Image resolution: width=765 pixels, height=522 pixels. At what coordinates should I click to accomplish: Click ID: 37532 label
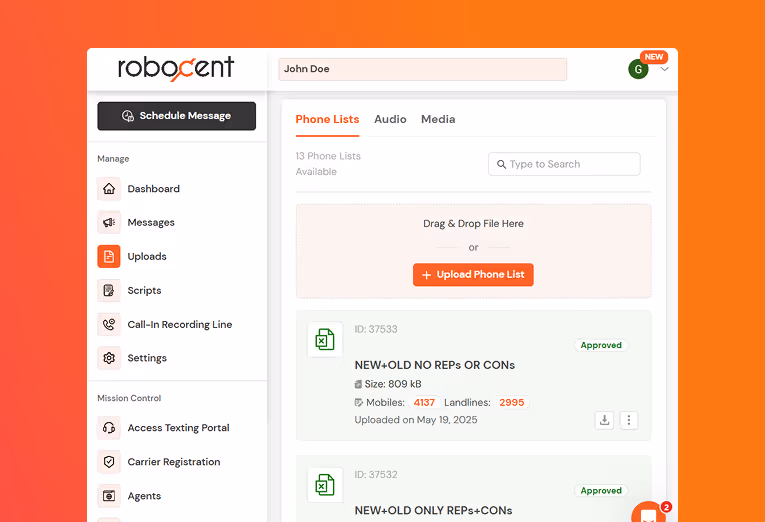tap(376, 475)
